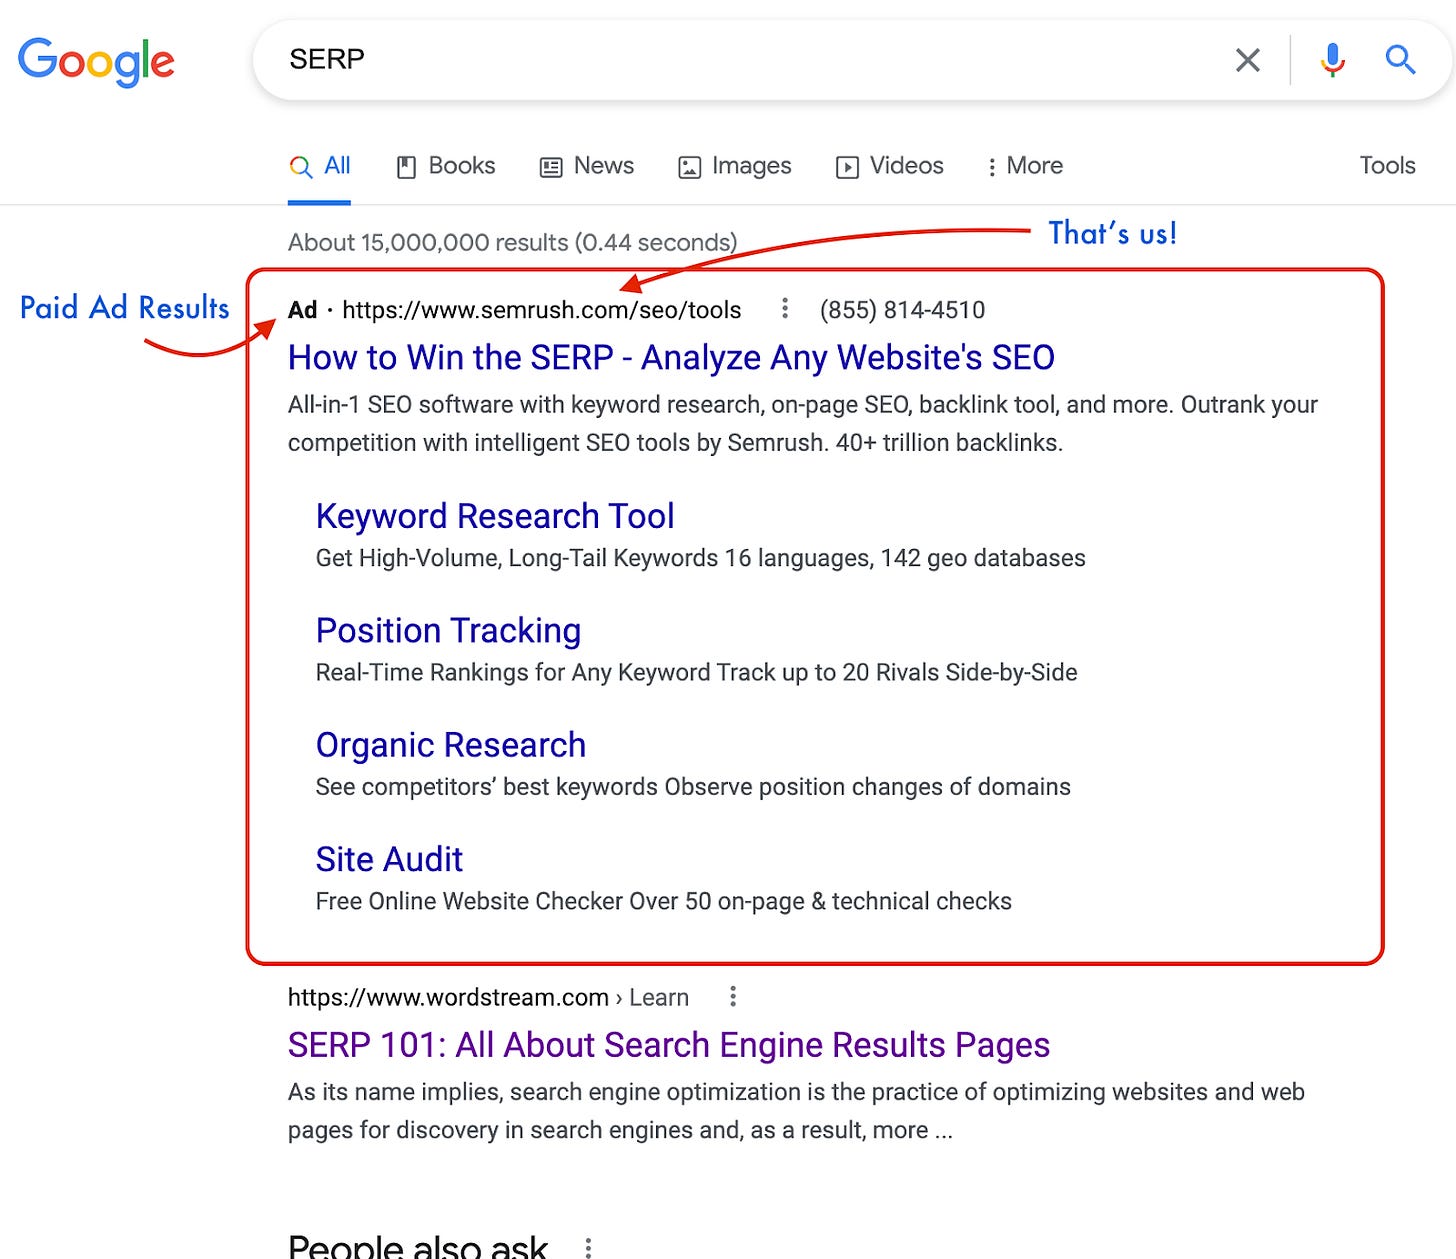Click the 'See competitors' best keywords' description
1456x1259 pixels.
click(693, 787)
